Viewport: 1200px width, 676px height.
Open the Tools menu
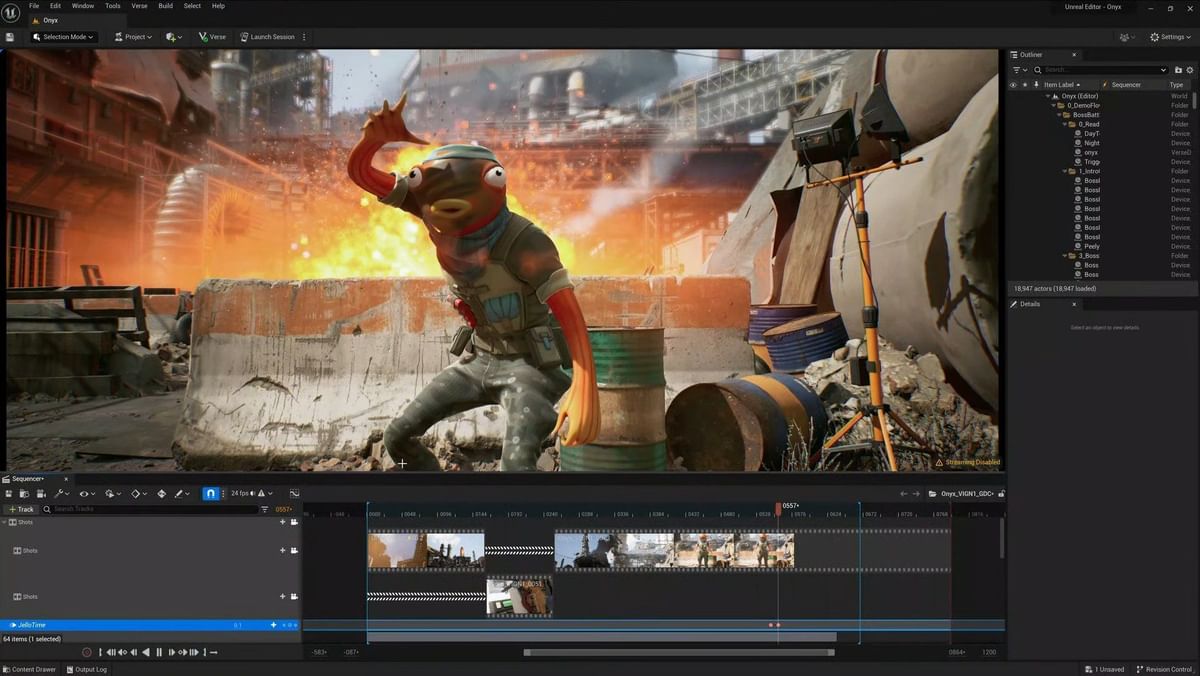(111, 6)
